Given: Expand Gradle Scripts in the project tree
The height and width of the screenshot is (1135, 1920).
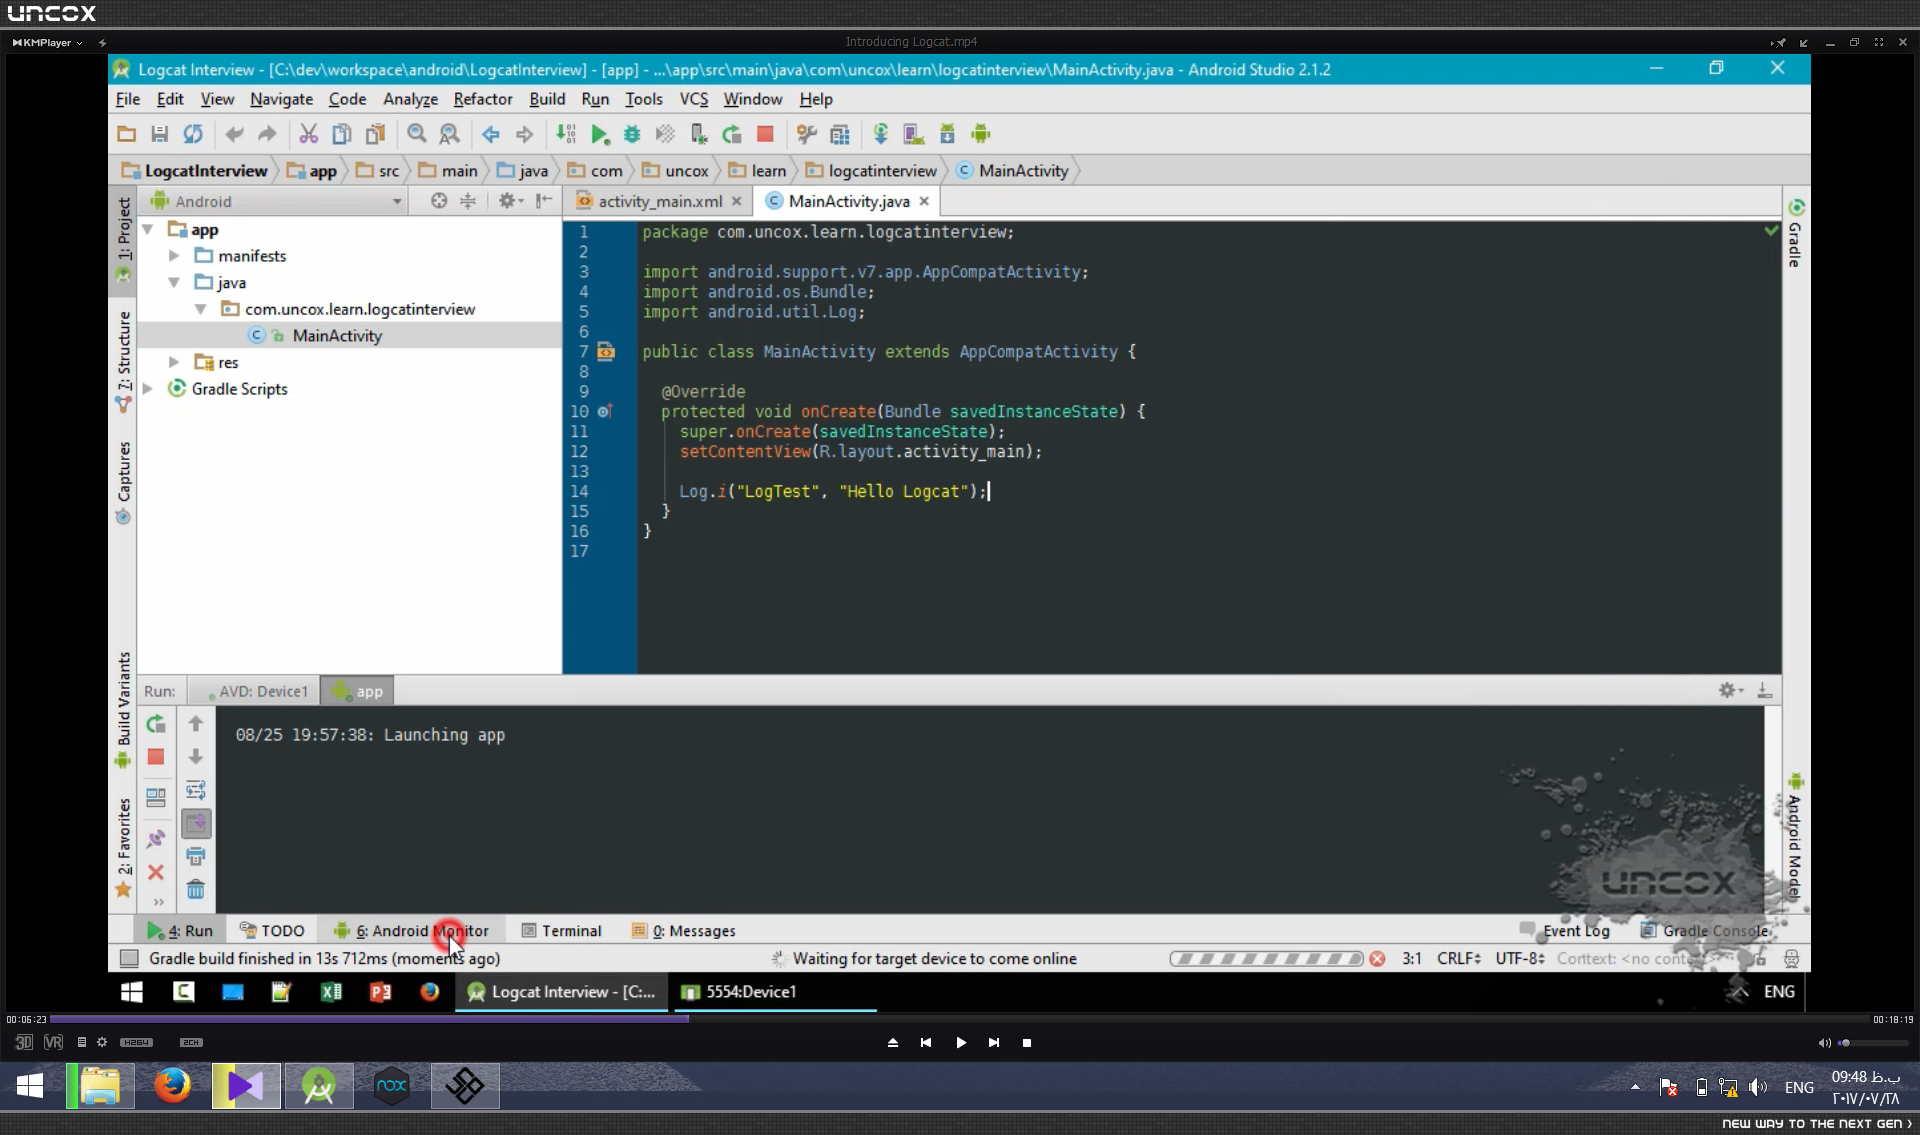Looking at the screenshot, I should [148, 389].
